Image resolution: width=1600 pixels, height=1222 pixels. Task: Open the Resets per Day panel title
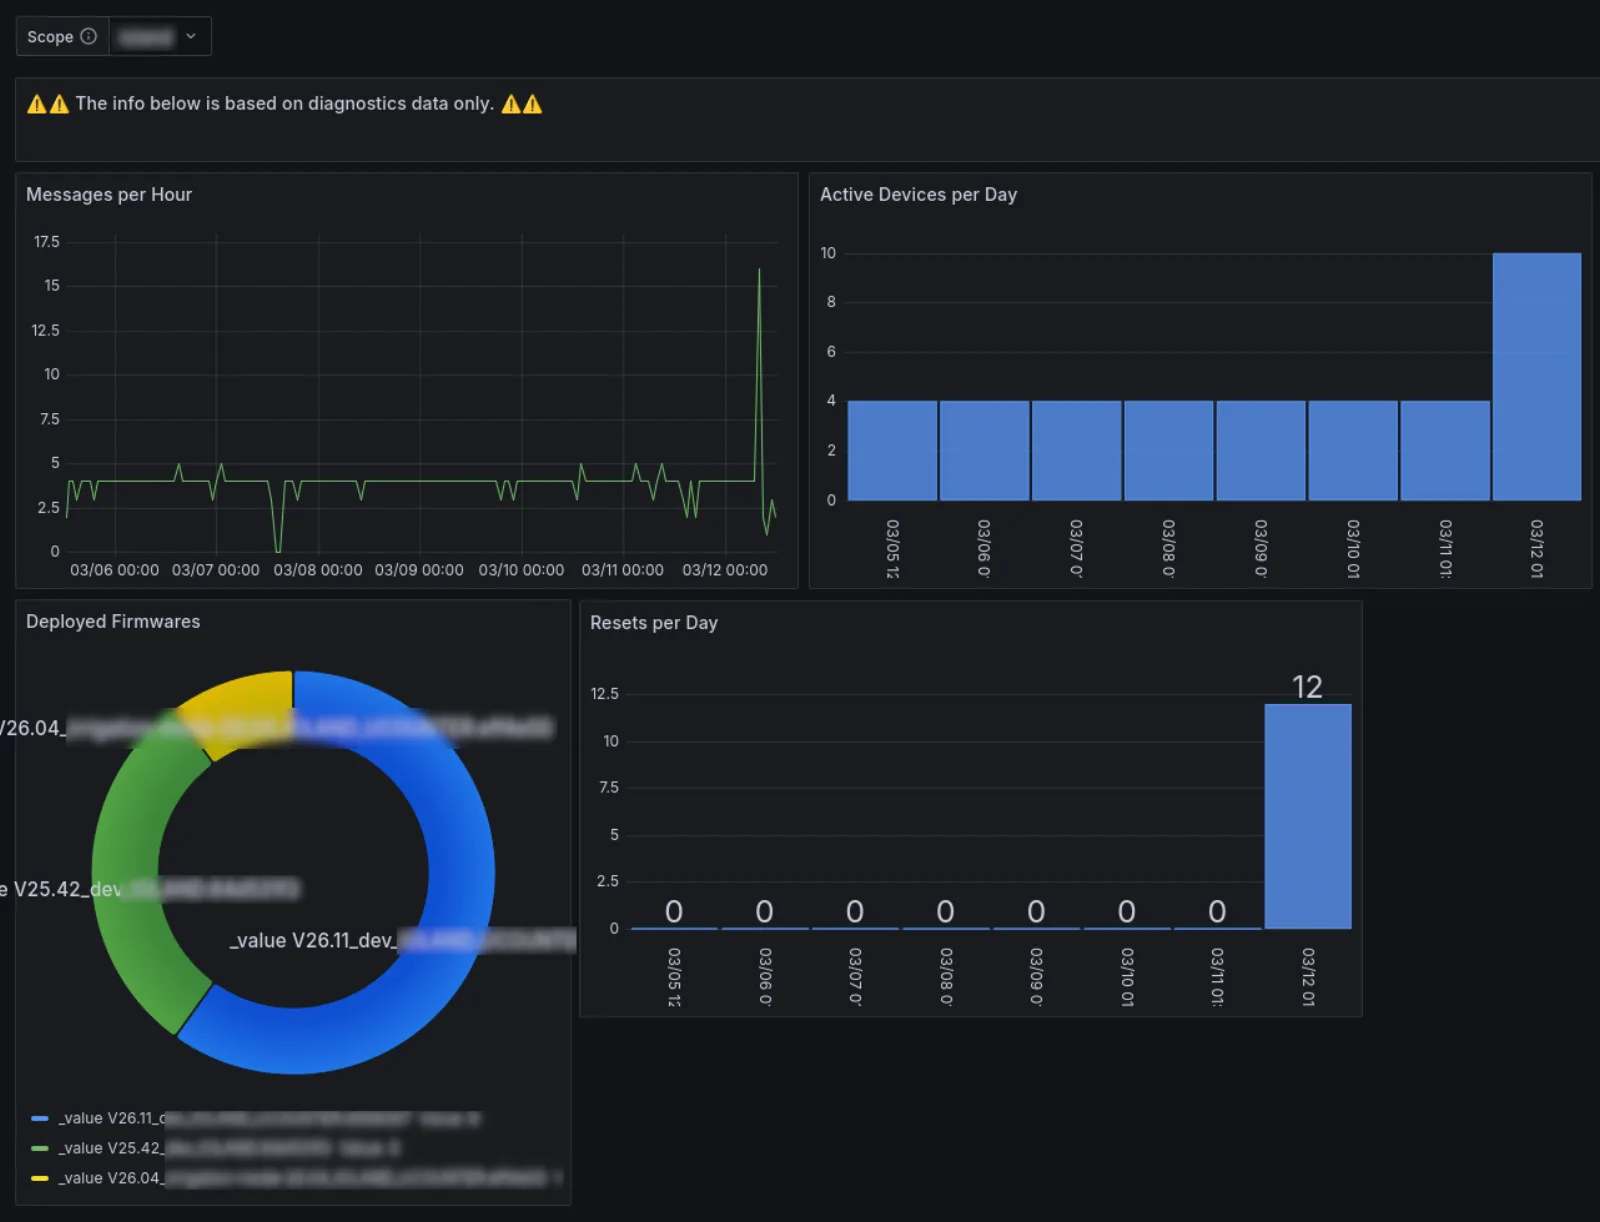point(654,623)
